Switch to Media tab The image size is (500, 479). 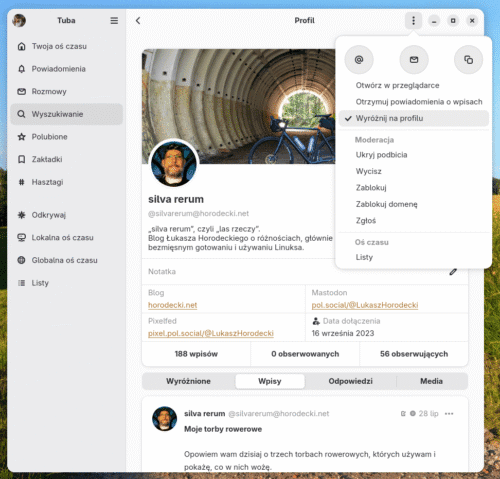tap(431, 381)
